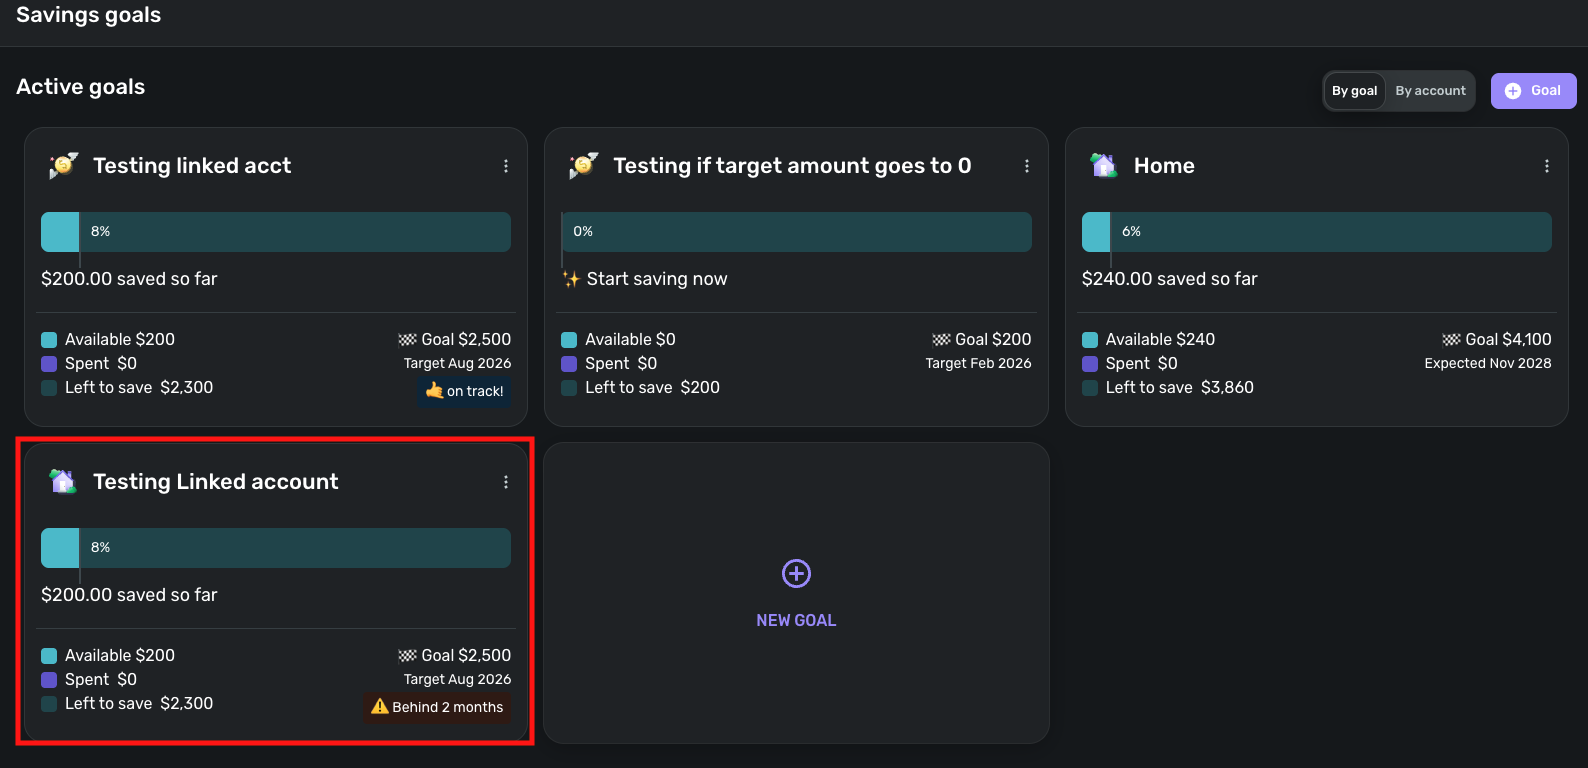The height and width of the screenshot is (768, 1588).
Task: Click the party emoji icon on Testing linked acct
Action: 63,165
